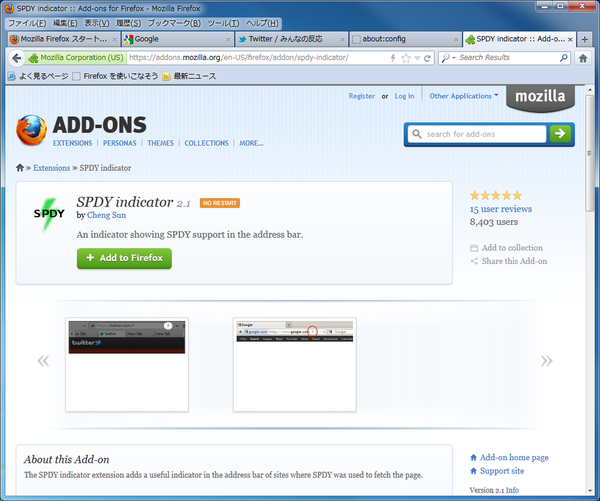Switch to the Twitter tab
Viewport: 600px width, 501px height.
(x=291, y=39)
